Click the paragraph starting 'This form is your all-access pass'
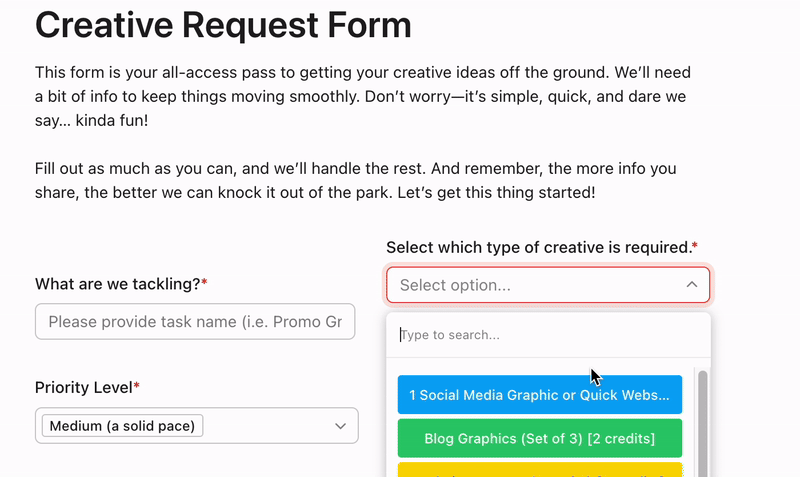The height and width of the screenshot is (477, 800). (x=362, y=96)
